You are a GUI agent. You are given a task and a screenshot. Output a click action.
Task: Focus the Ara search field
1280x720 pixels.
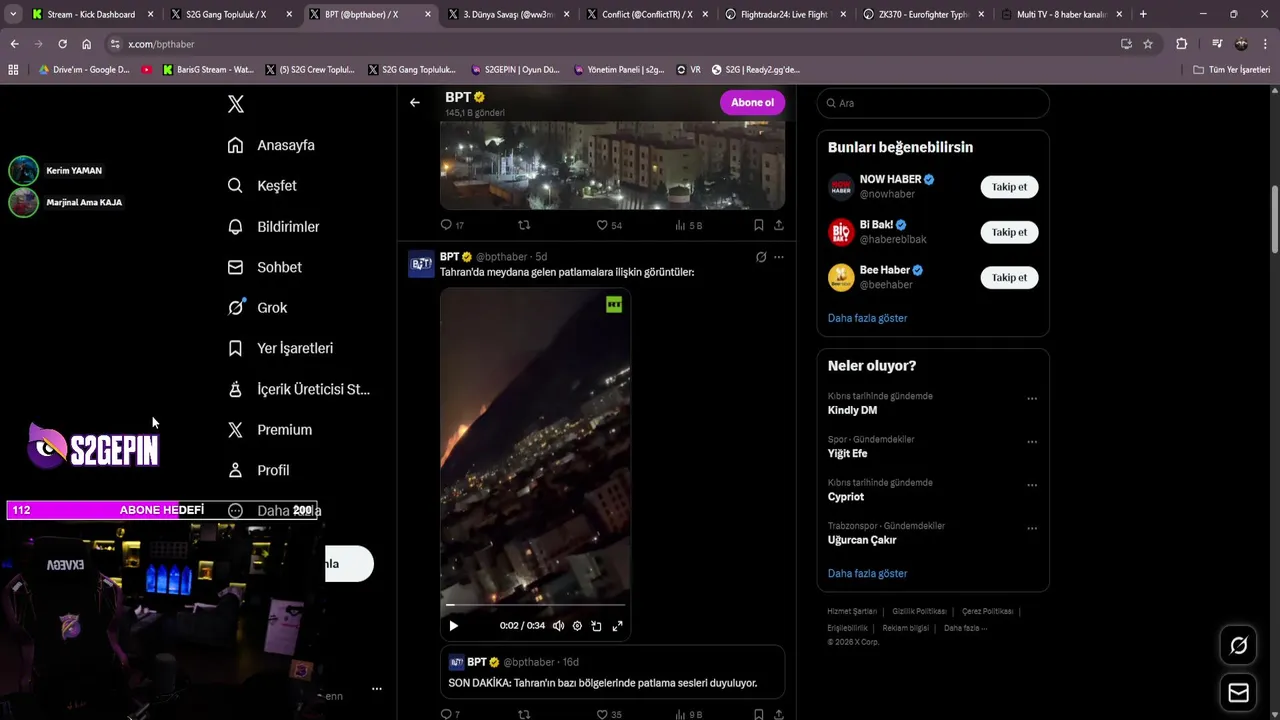click(x=933, y=103)
